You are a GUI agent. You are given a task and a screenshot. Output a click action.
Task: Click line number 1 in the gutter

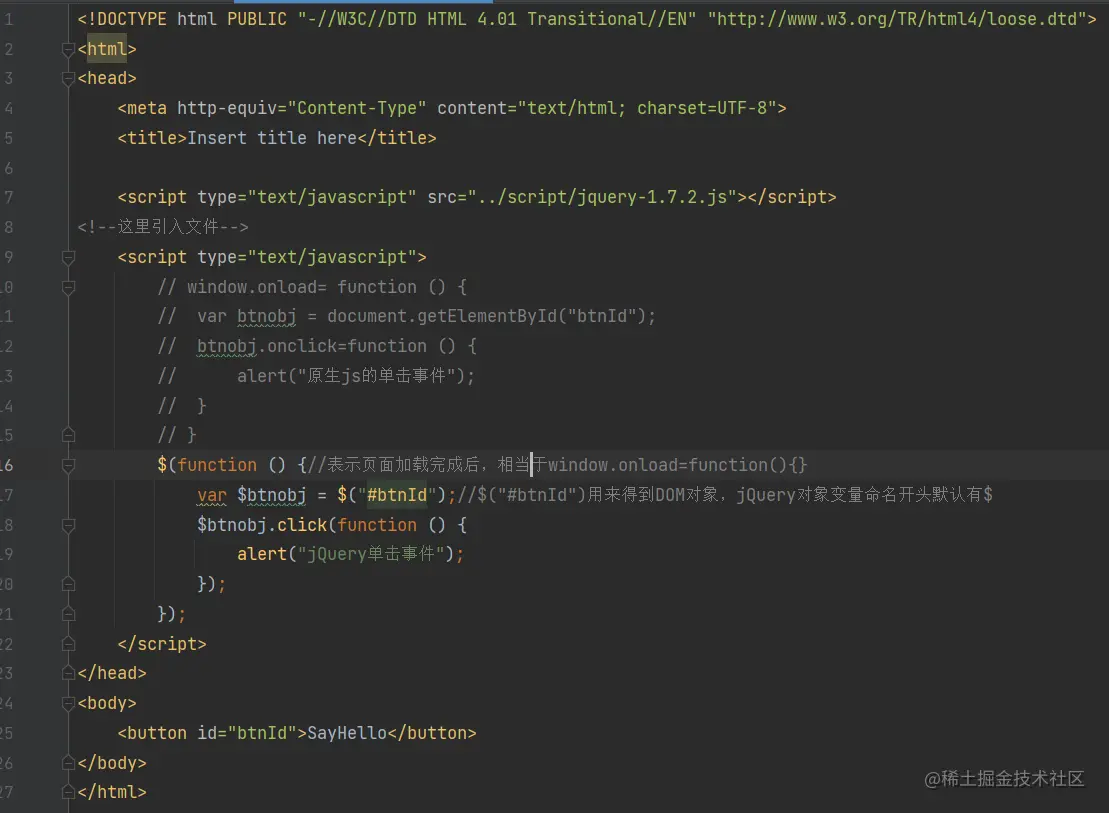coord(8,19)
